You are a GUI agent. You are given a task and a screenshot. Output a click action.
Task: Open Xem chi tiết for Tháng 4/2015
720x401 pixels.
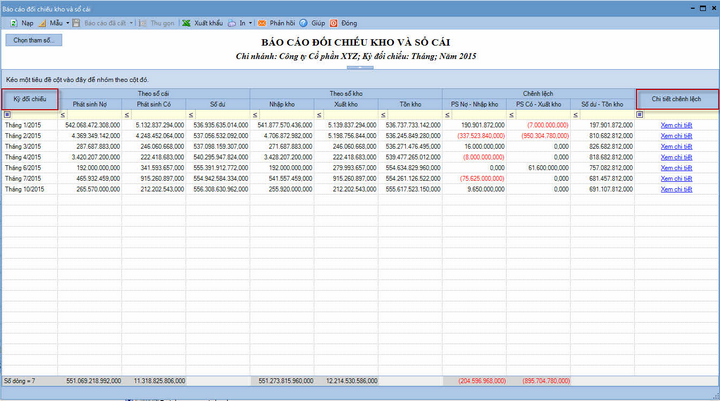tap(676, 157)
